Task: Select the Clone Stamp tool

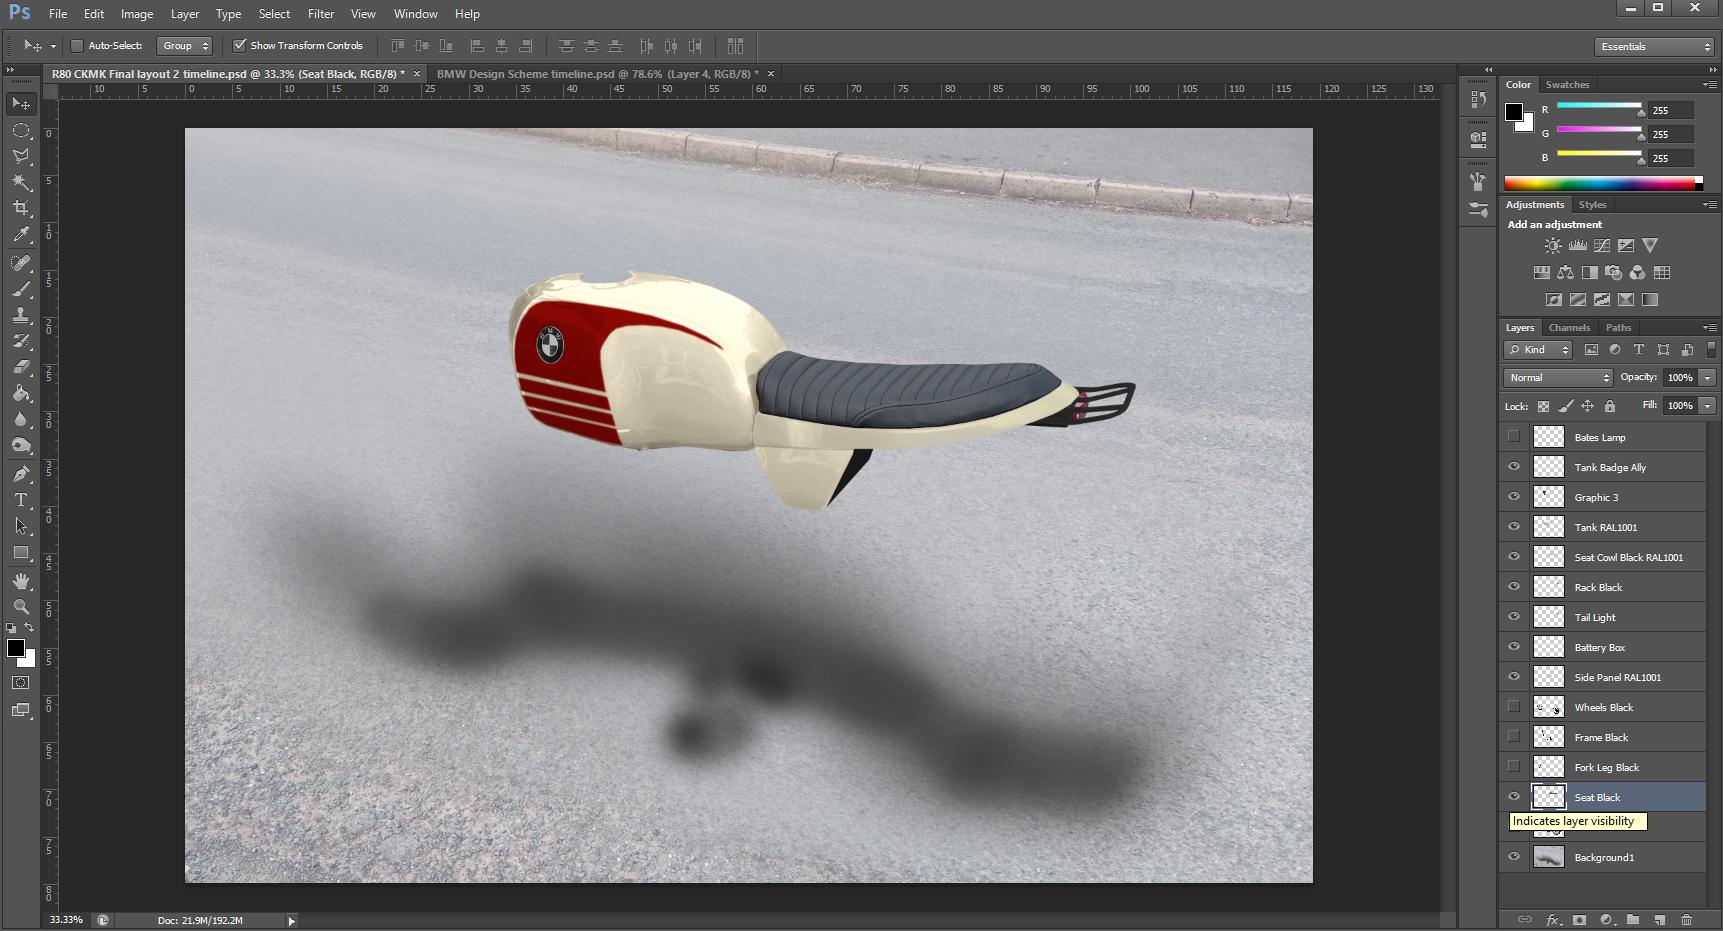Action: click(x=21, y=315)
